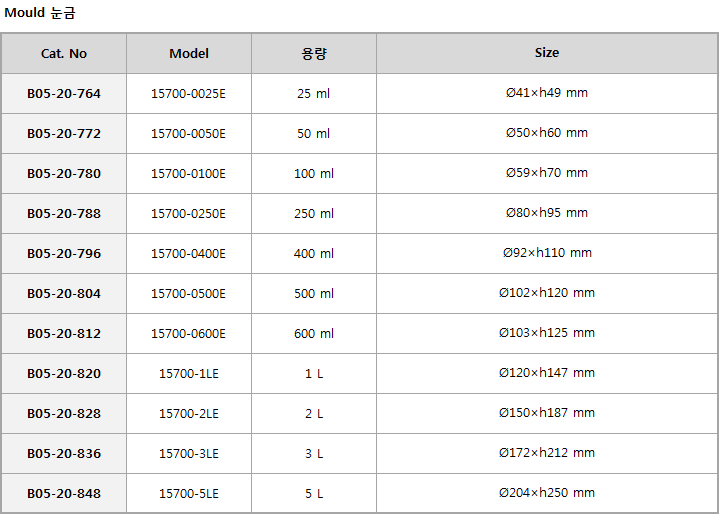Click the 용량 column header

tap(314, 54)
